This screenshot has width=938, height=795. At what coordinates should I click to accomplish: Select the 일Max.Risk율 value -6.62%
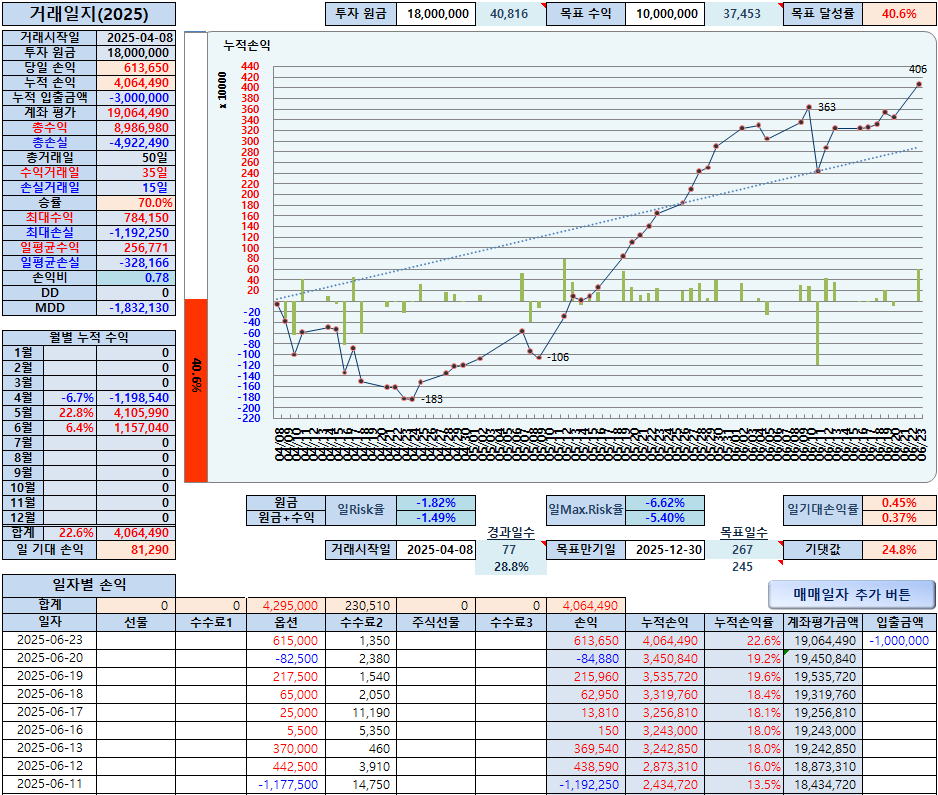665,502
